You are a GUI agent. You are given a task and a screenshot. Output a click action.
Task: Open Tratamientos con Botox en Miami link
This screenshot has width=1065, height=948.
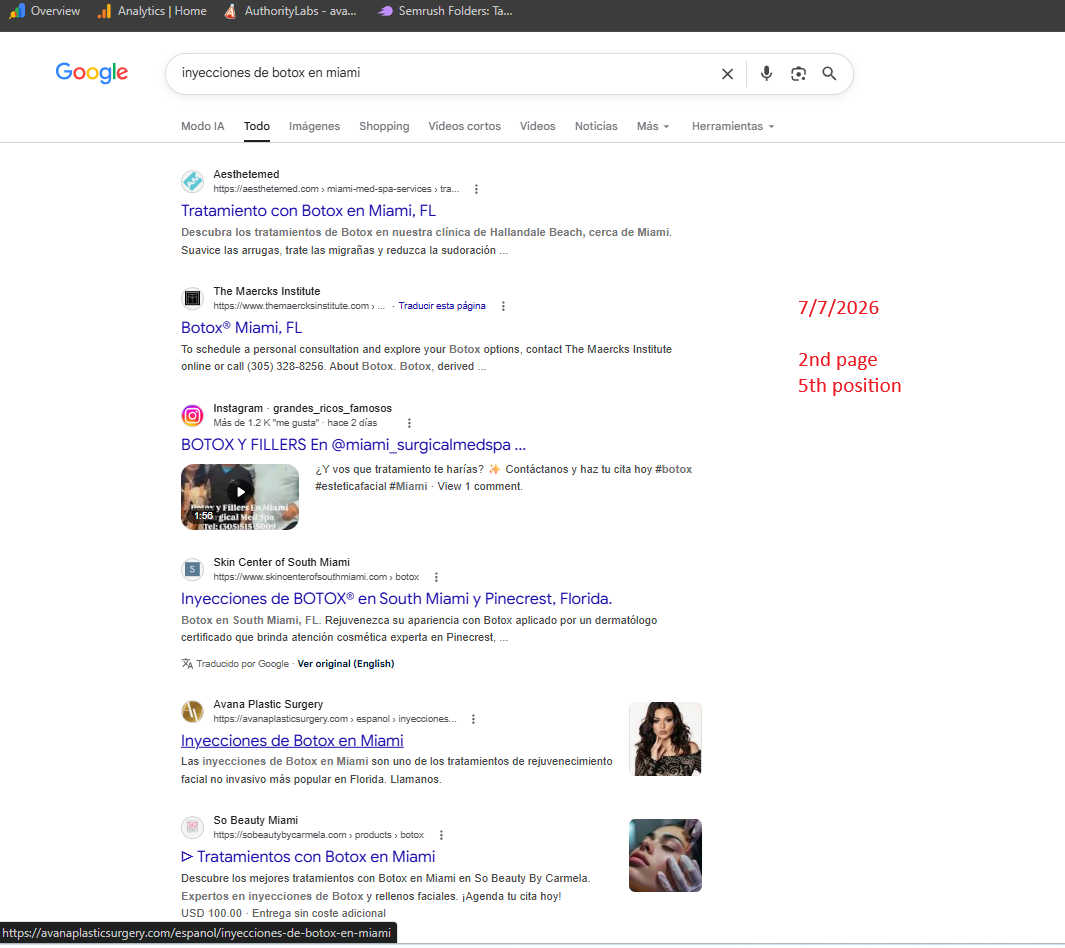(308, 857)
